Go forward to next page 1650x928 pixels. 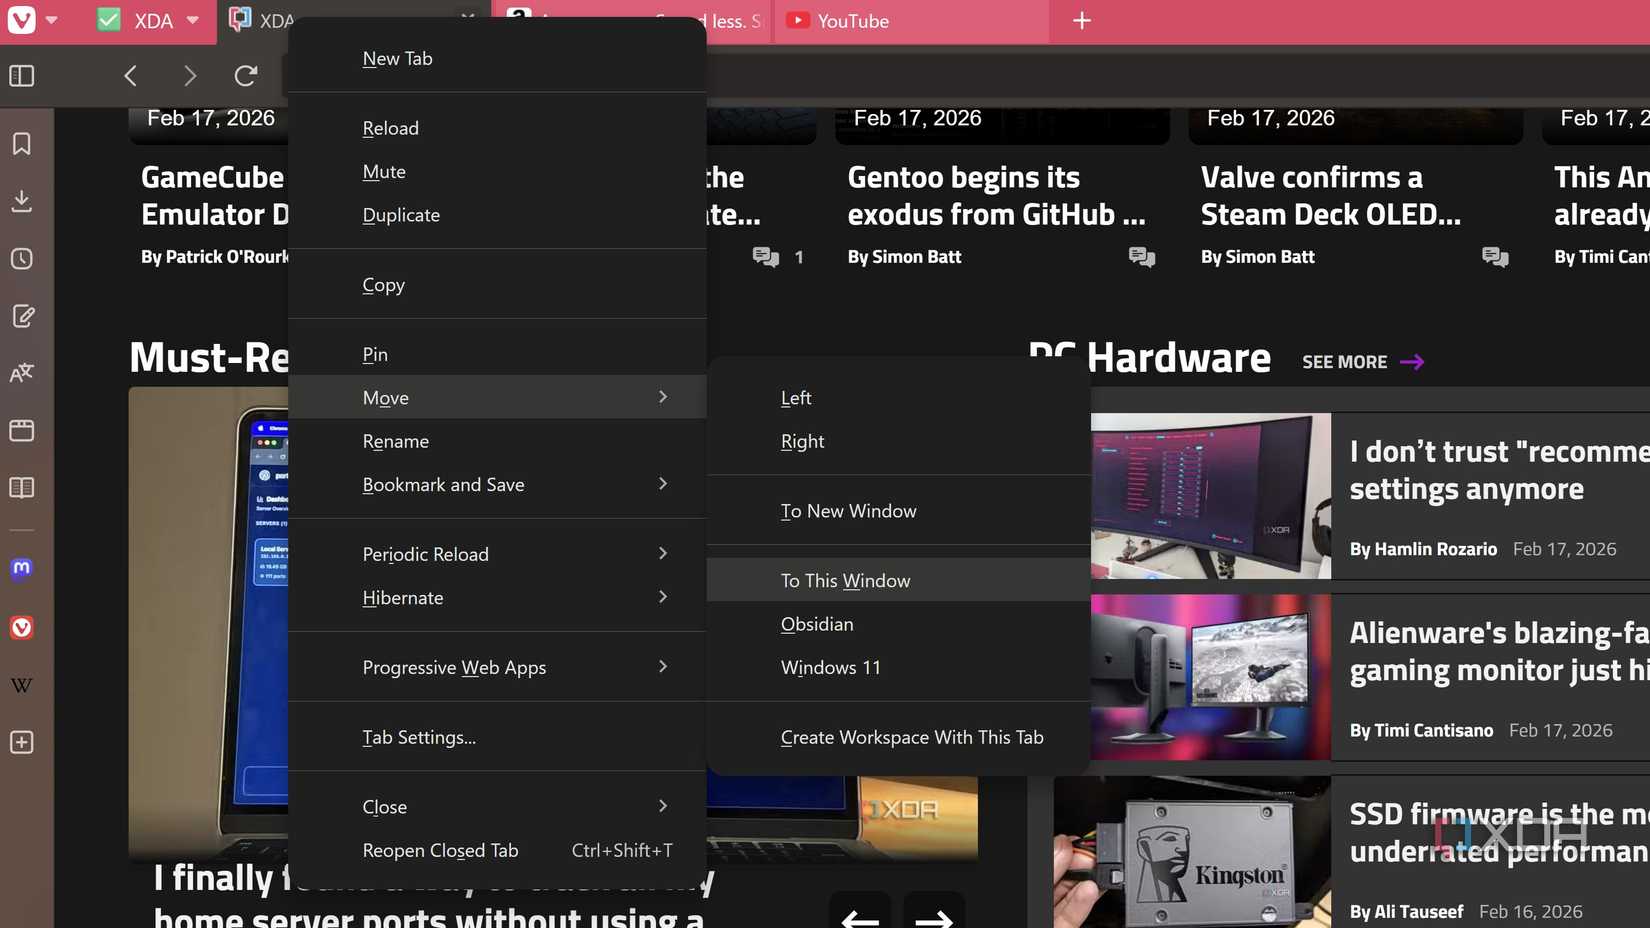[x=189, y=76]
